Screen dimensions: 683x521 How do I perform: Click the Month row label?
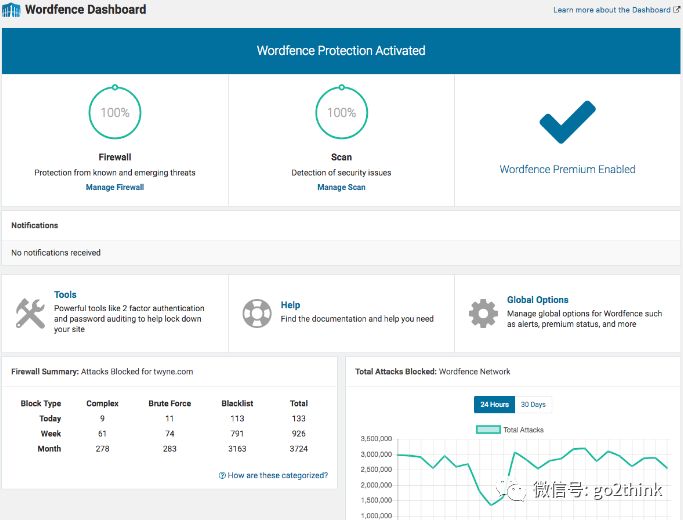point(49,449)
